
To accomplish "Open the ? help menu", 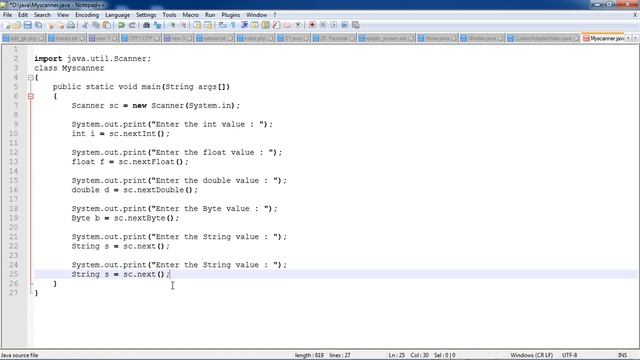I will coord(275,15).
